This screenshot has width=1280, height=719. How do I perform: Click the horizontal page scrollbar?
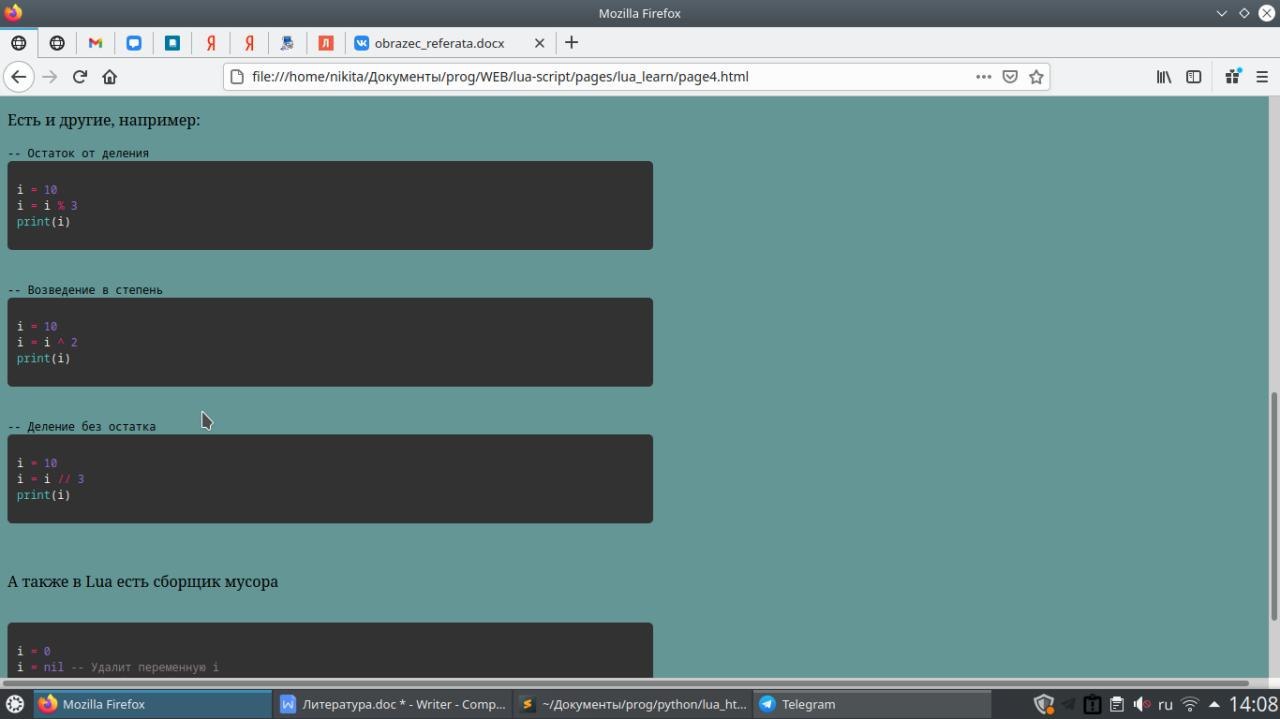[625, 683]
